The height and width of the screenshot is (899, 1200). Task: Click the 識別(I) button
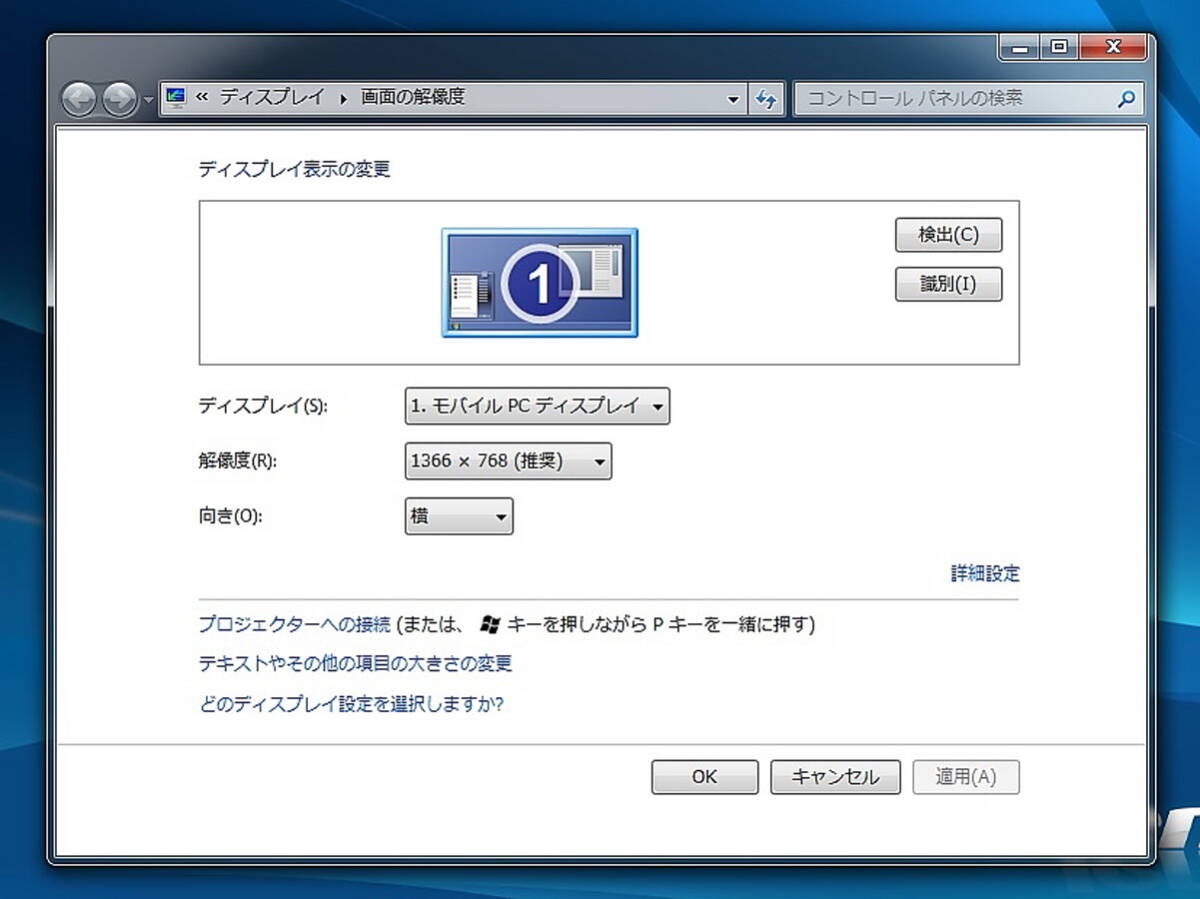coord(948,284)
